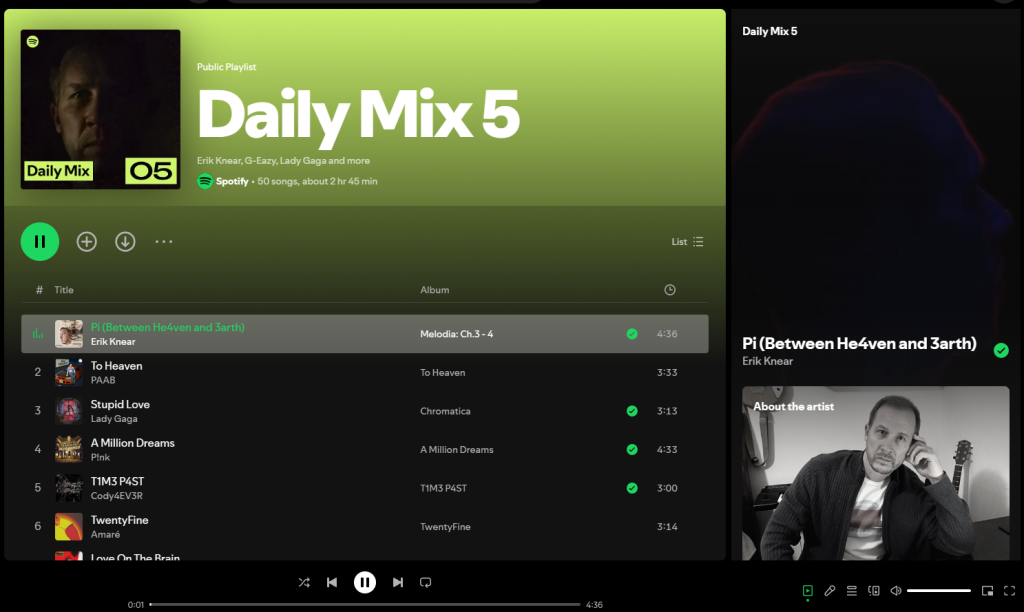Open Erik Knear artist under Pi track
1024x612 pixels.
[113, 342]
